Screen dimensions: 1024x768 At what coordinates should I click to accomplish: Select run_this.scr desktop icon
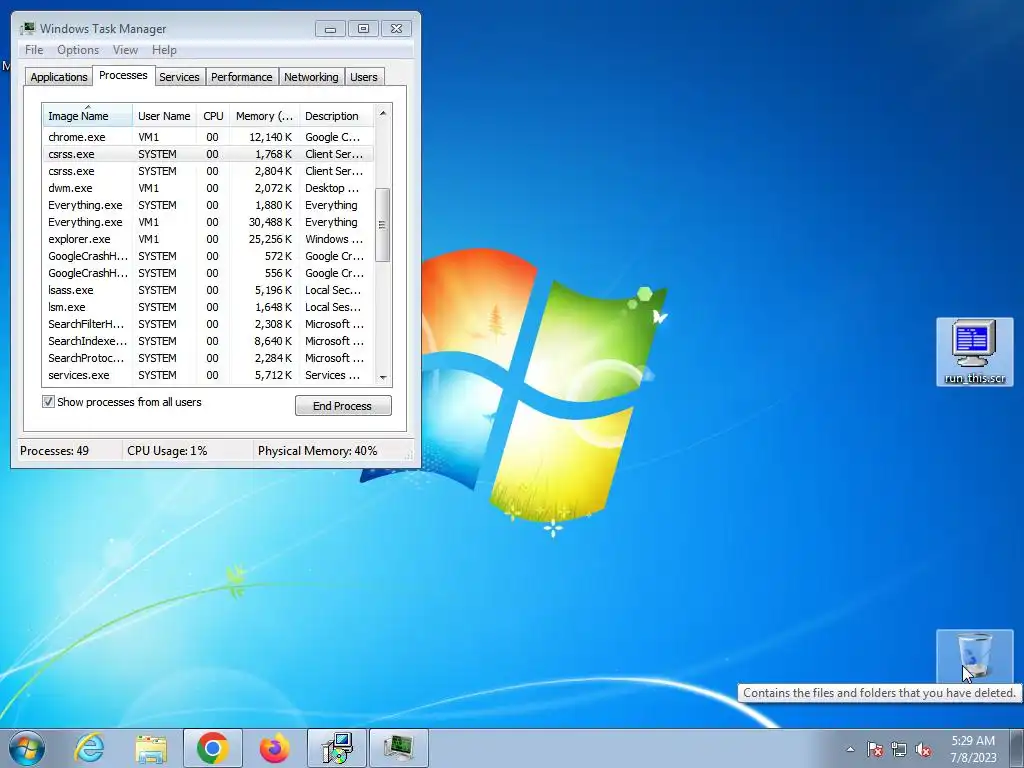[974, 351]
